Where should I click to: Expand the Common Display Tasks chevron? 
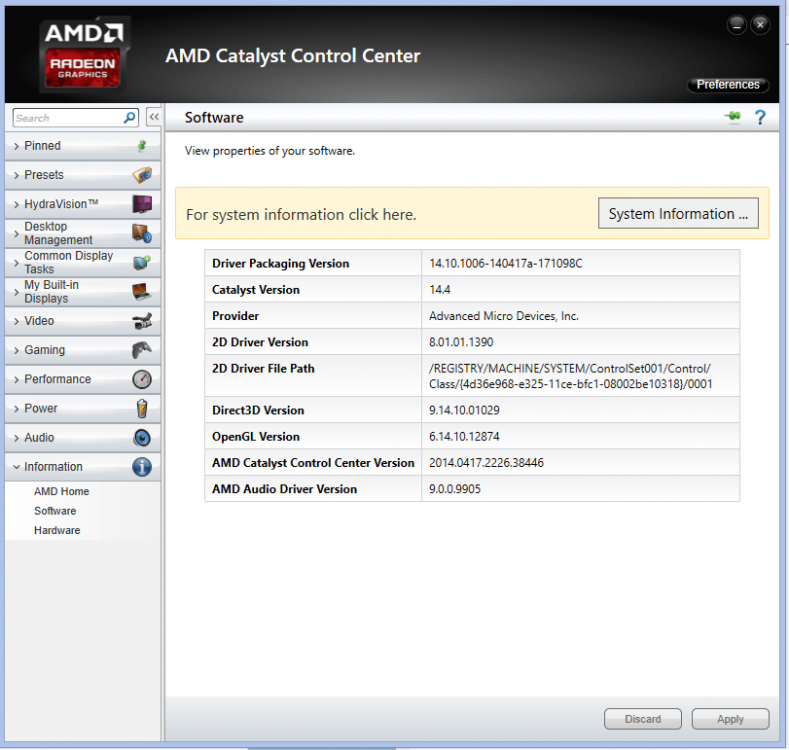[x=17, y=263]
